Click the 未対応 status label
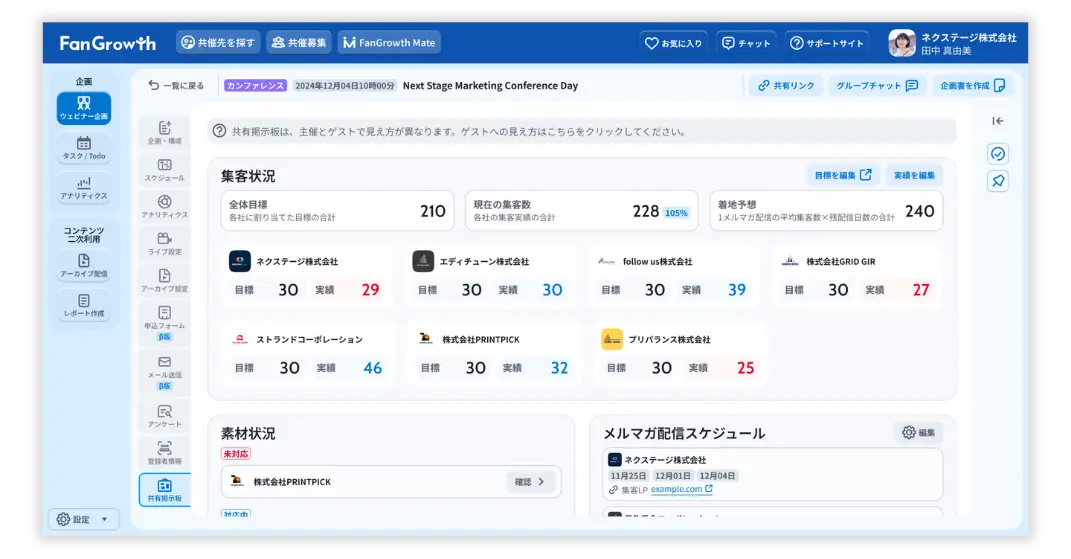The image size is (1071, 559). (236, 454)
